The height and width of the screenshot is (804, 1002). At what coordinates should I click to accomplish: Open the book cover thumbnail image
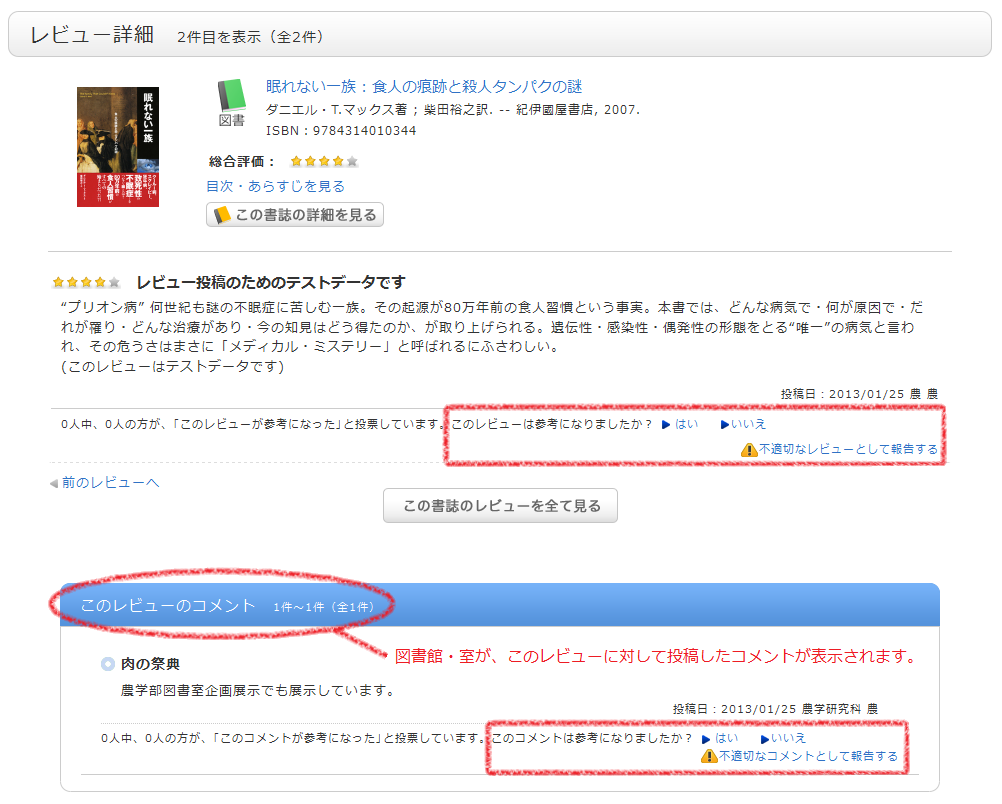[118, 146]
